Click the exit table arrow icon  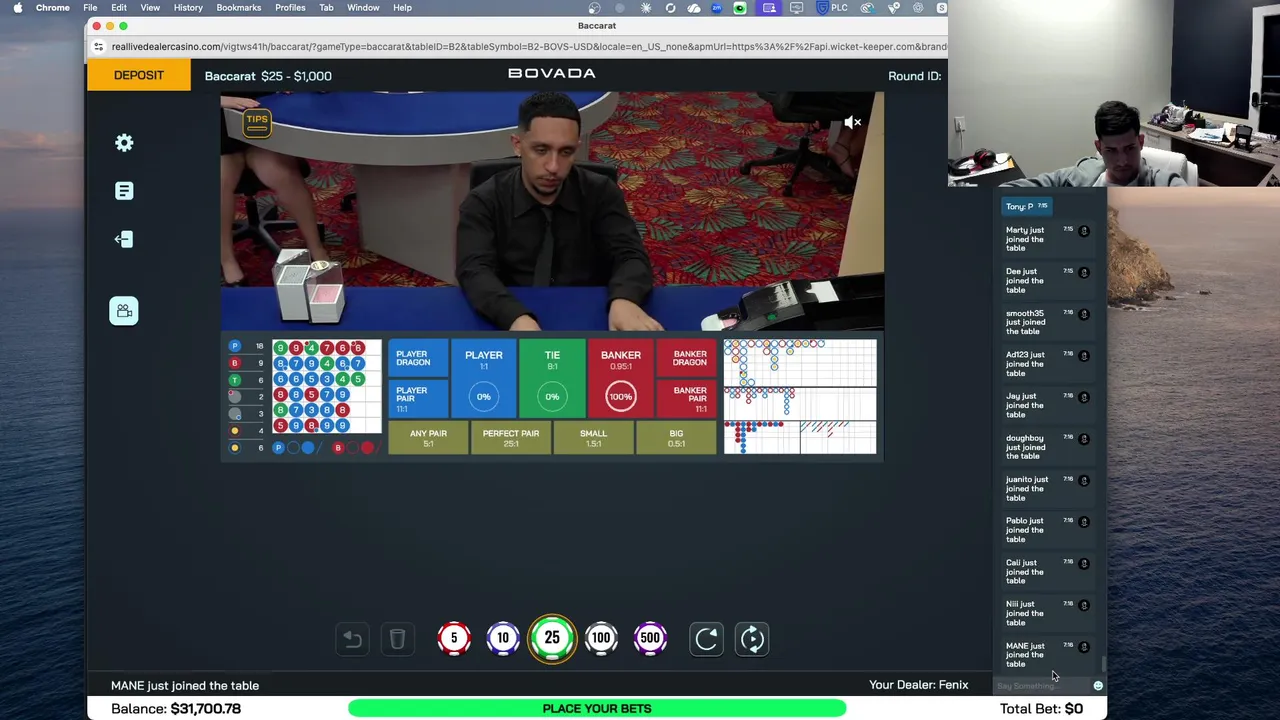tap(124, 239)
